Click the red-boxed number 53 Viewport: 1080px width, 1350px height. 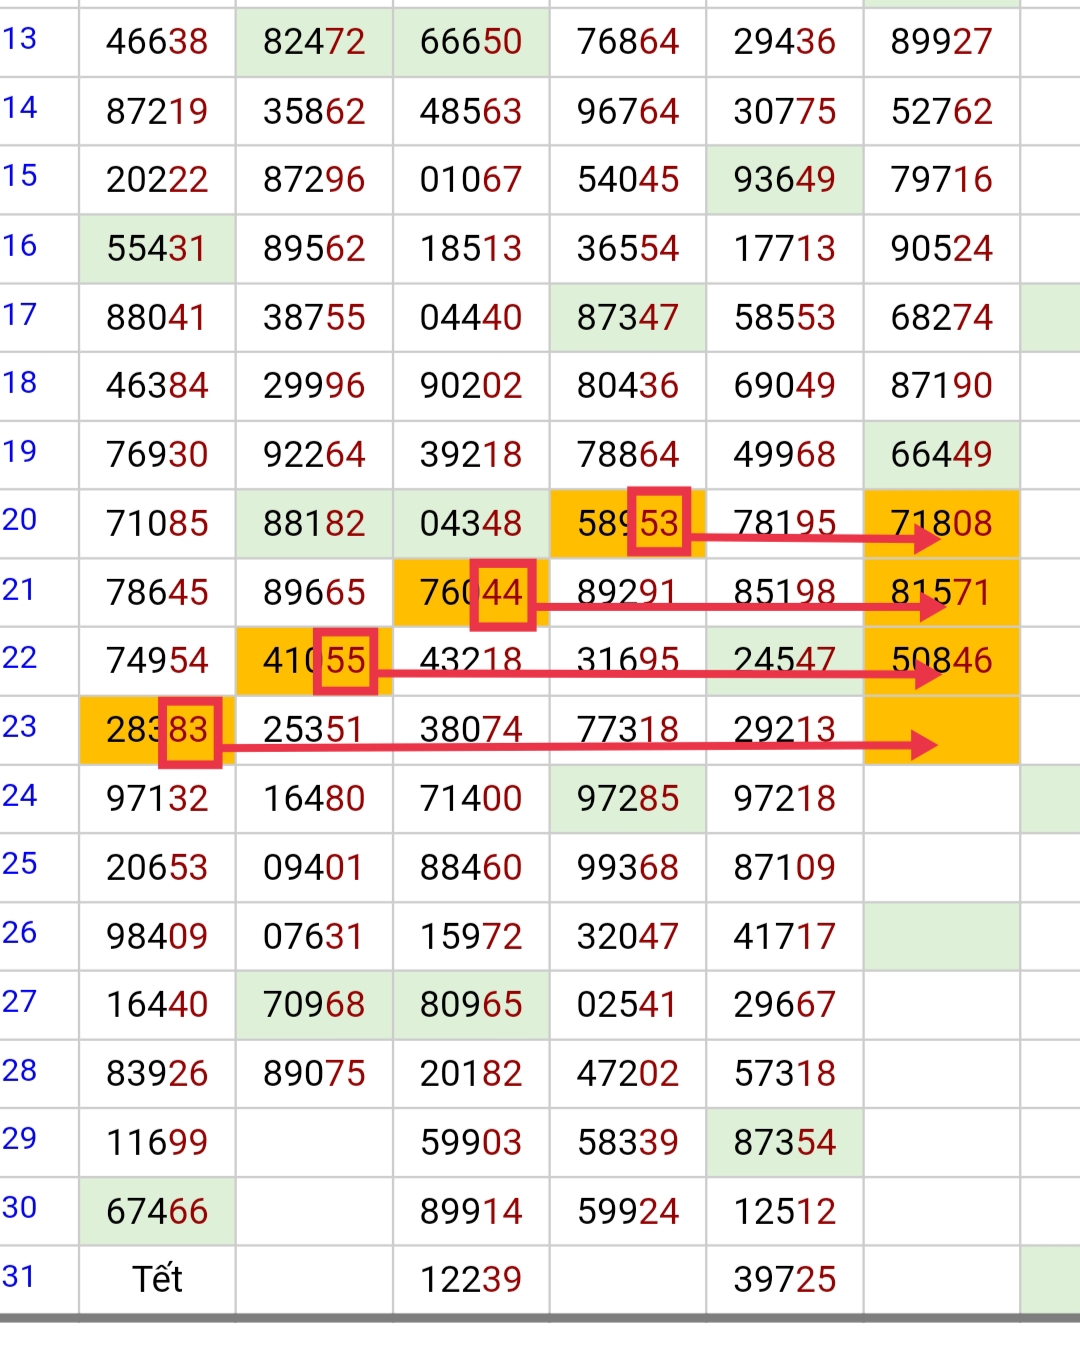tap(659, 522)
